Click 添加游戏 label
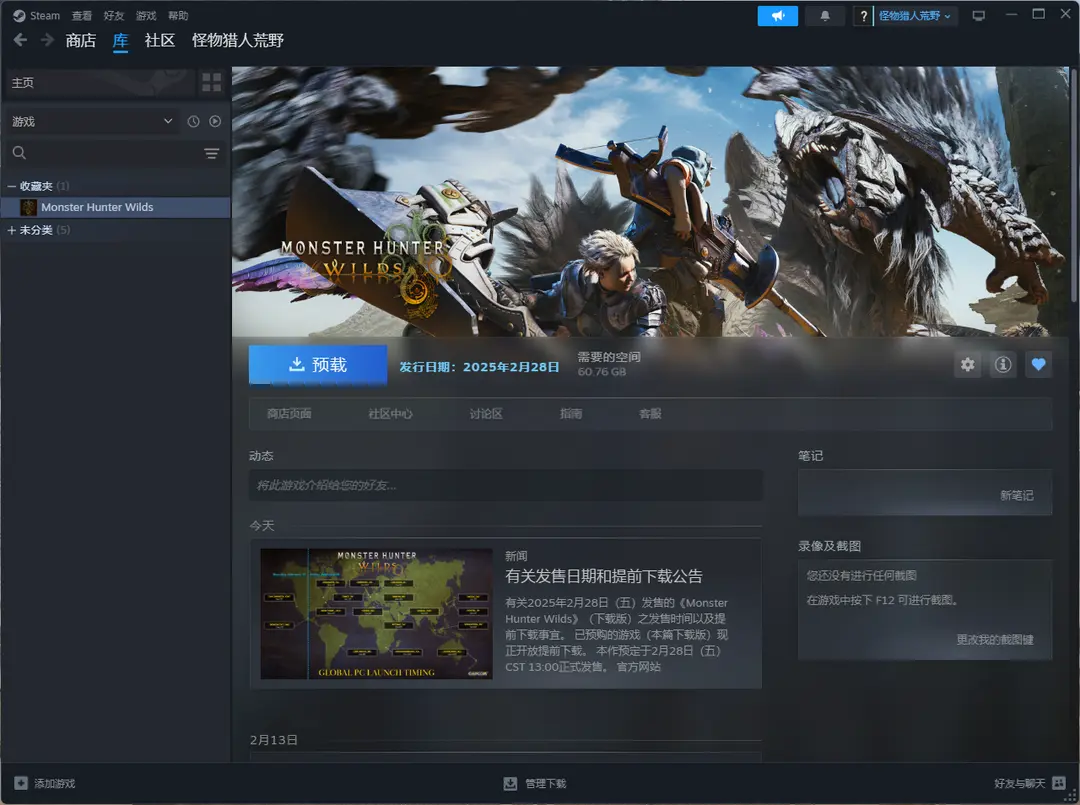Image resolution: width=1080 pixels, height=805 pixels. pos(55,783)
